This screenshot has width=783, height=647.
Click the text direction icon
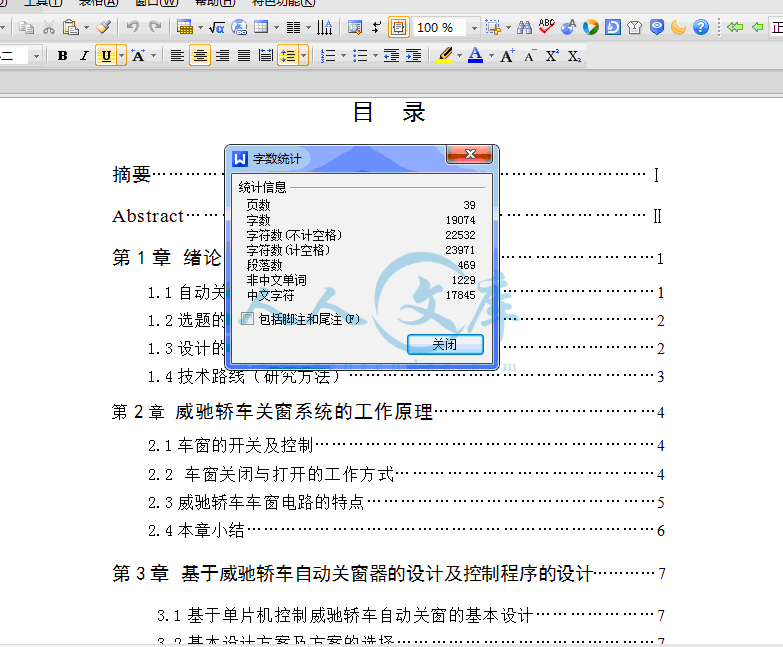point(324,27)
